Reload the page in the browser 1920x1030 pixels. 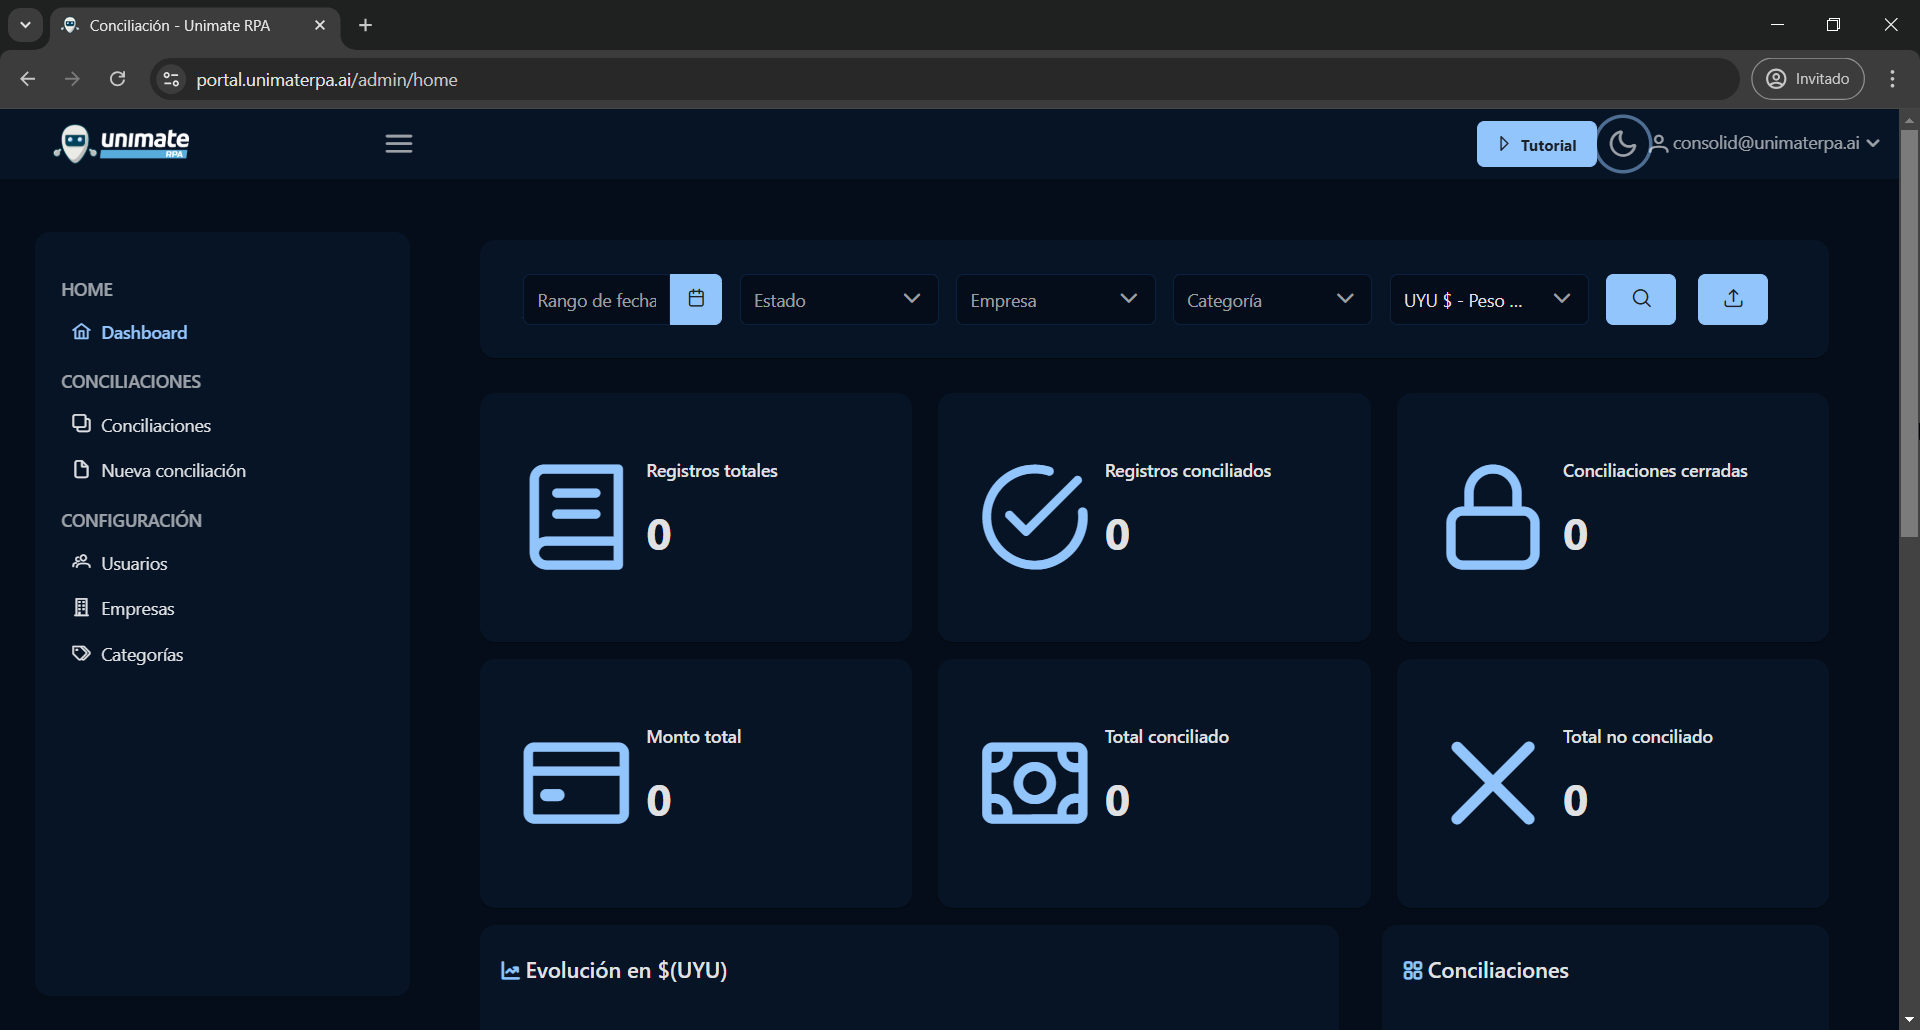pos(117,79)
